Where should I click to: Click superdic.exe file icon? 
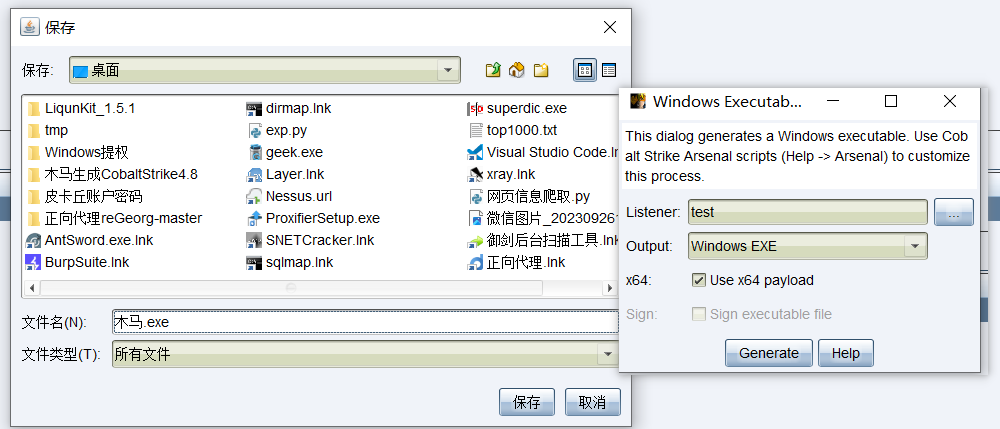pos(475,108)
